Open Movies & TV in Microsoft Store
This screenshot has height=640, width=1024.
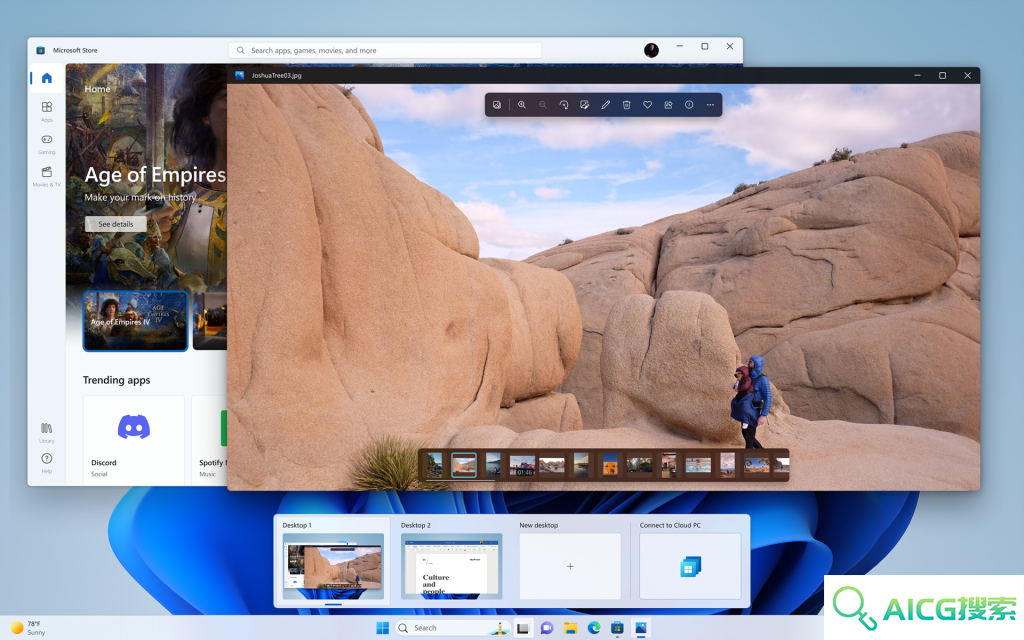click(x=46, y=176)
